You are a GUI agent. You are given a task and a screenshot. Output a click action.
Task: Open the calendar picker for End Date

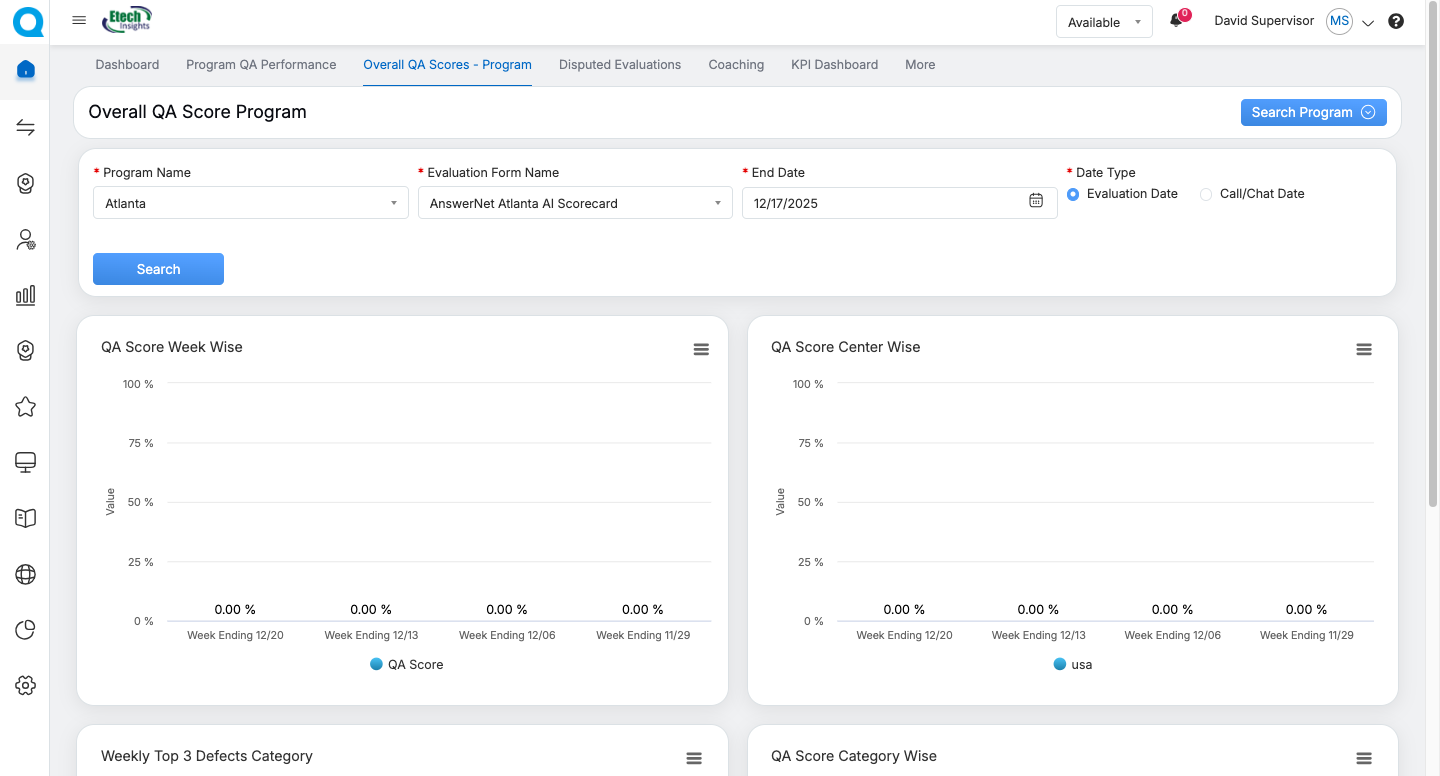point(1036,201)
